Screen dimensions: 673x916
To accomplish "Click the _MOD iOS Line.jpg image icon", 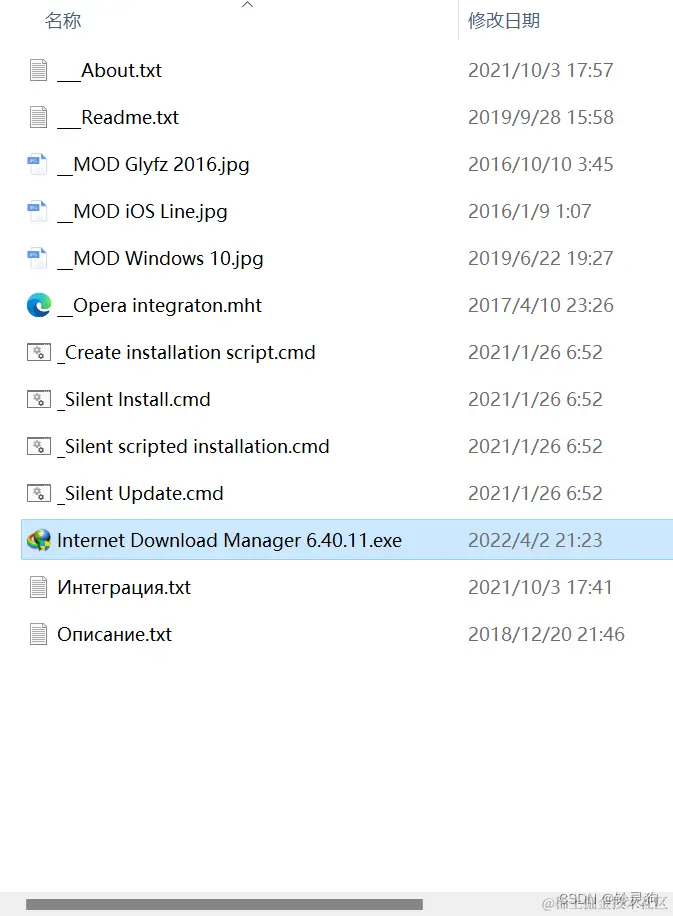I will coord(37,211).
